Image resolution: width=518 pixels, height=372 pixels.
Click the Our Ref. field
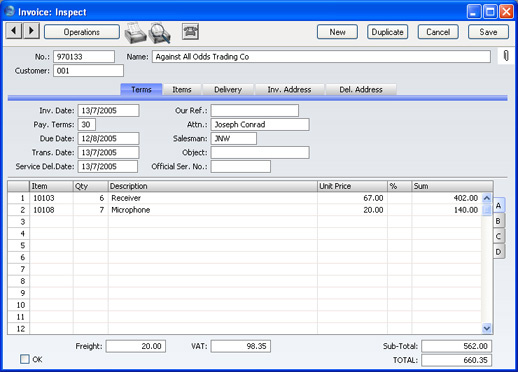[255, 111]
